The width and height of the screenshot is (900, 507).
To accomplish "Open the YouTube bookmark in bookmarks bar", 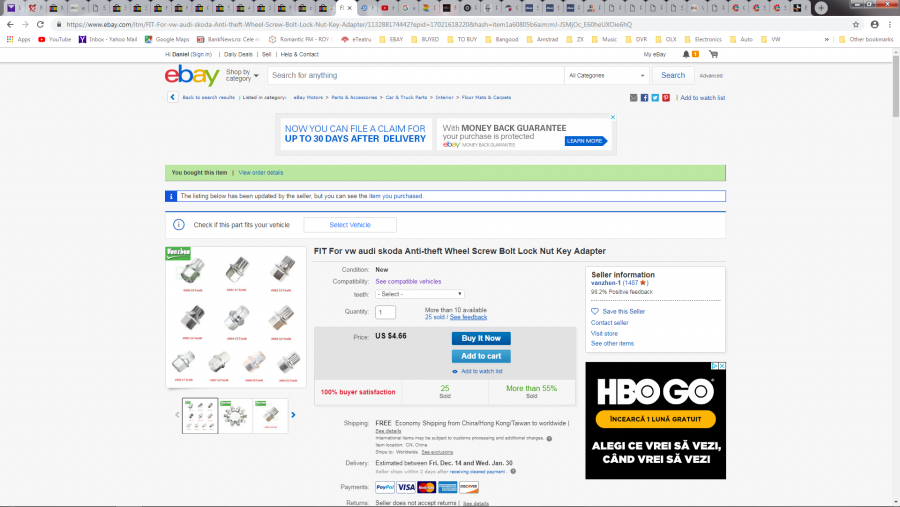I will click(x=55, y=39).
